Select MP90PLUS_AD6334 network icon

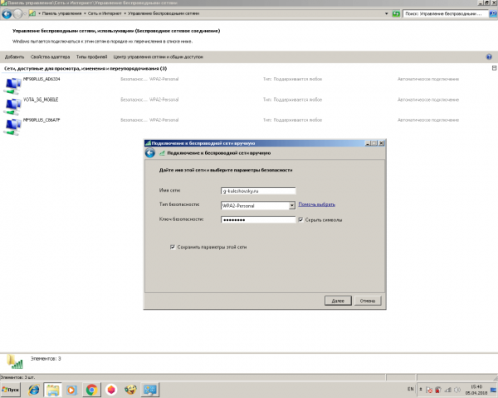(x=12, y=86)
